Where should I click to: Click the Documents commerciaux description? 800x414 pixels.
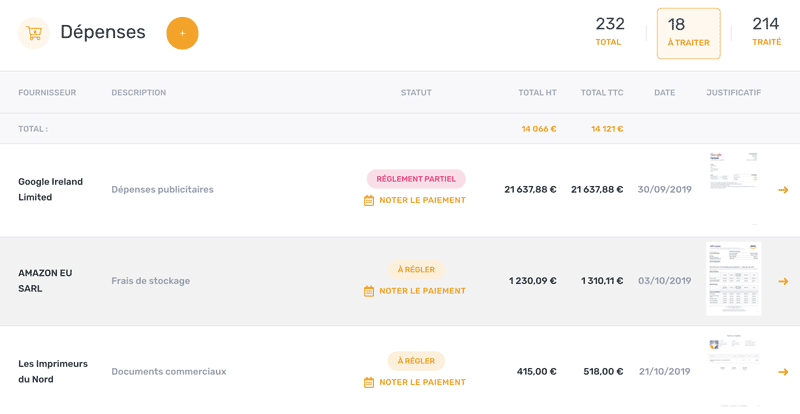(168, 372)
